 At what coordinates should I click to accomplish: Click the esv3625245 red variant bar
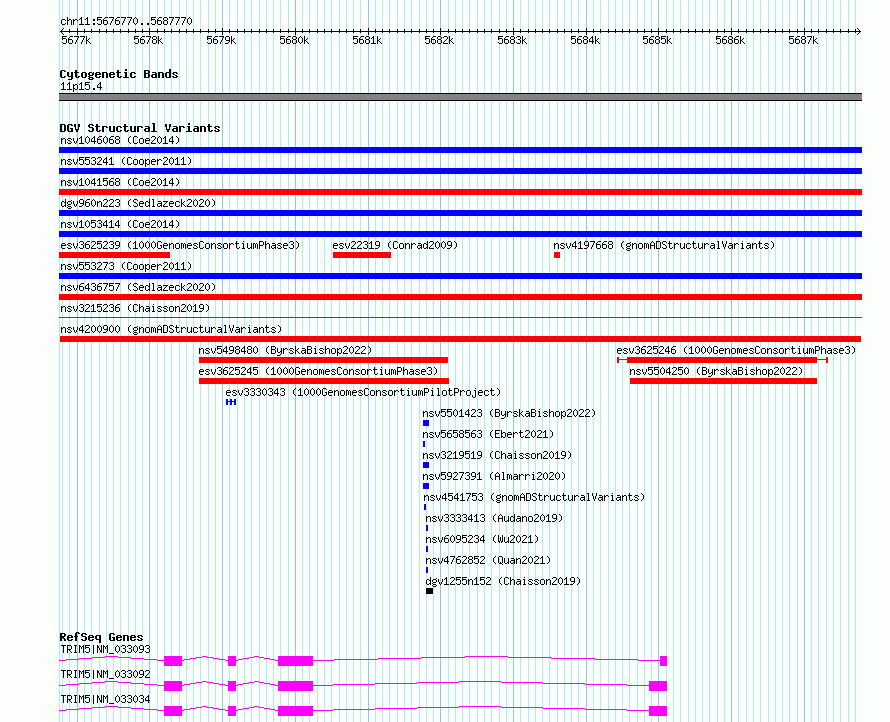tap(324, 381)
